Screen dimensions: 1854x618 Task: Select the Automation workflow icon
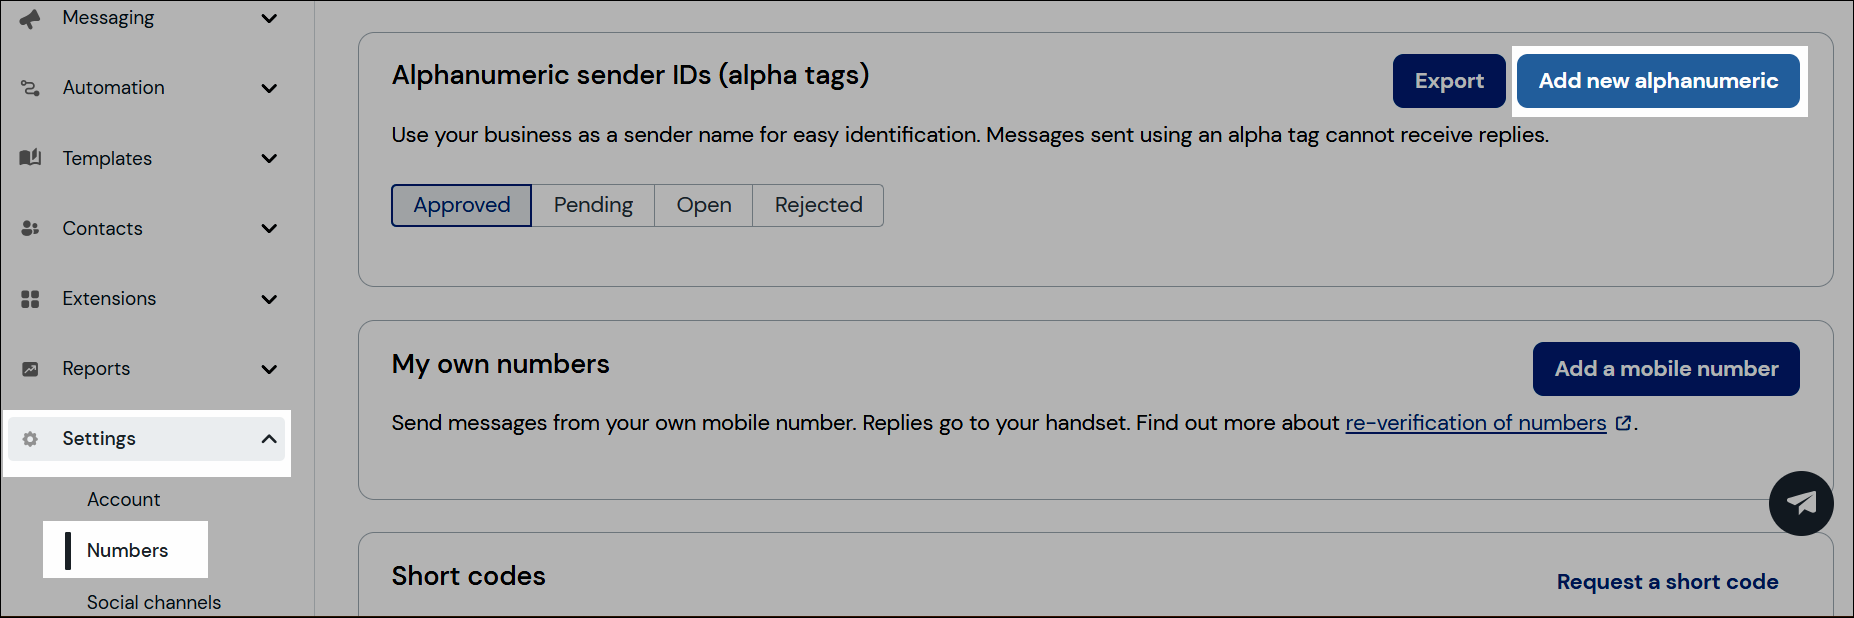coord(29,88)
